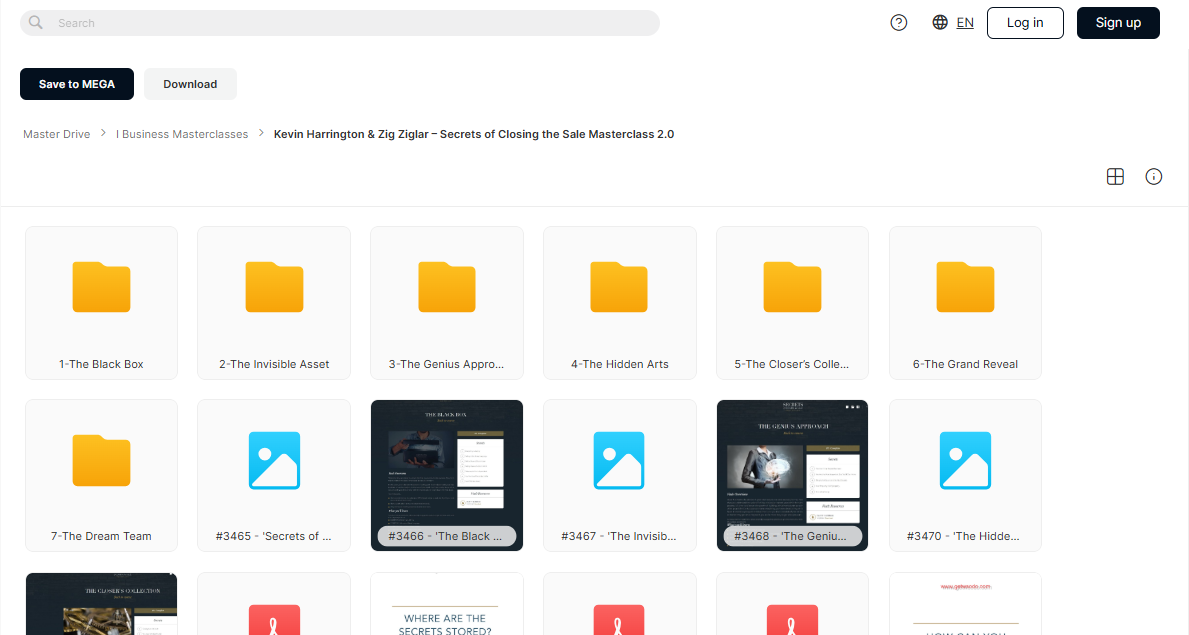This screenshot has height=635, width=1189.
Task: Click the three-dot menu on #3468 tile
Action: [852, 407]
